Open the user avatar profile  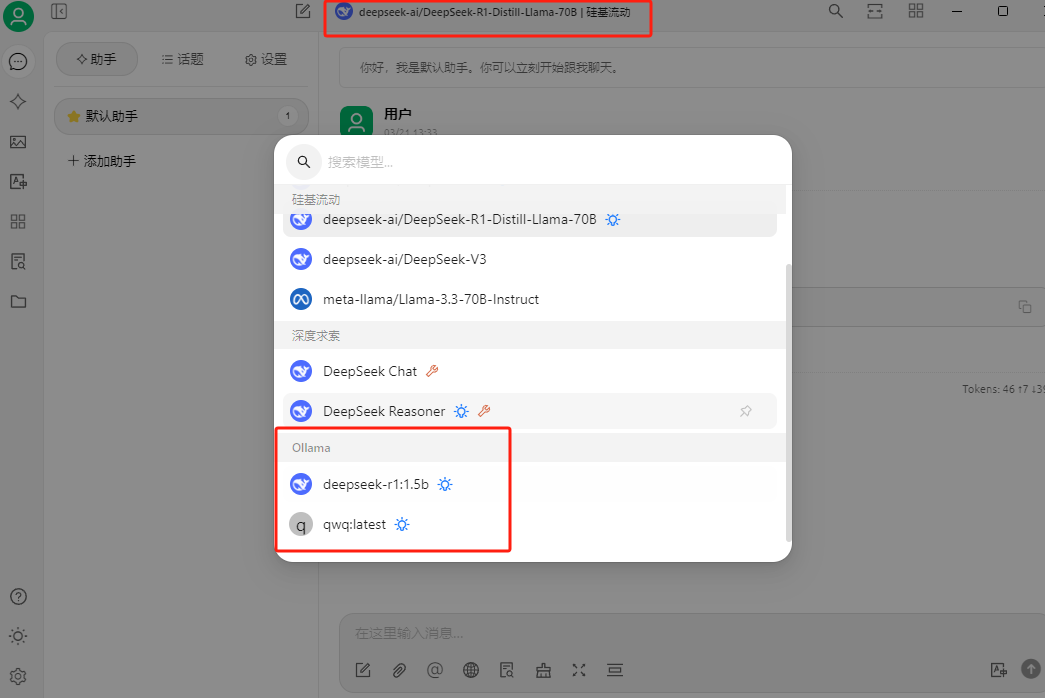click(x=19, y=16)
